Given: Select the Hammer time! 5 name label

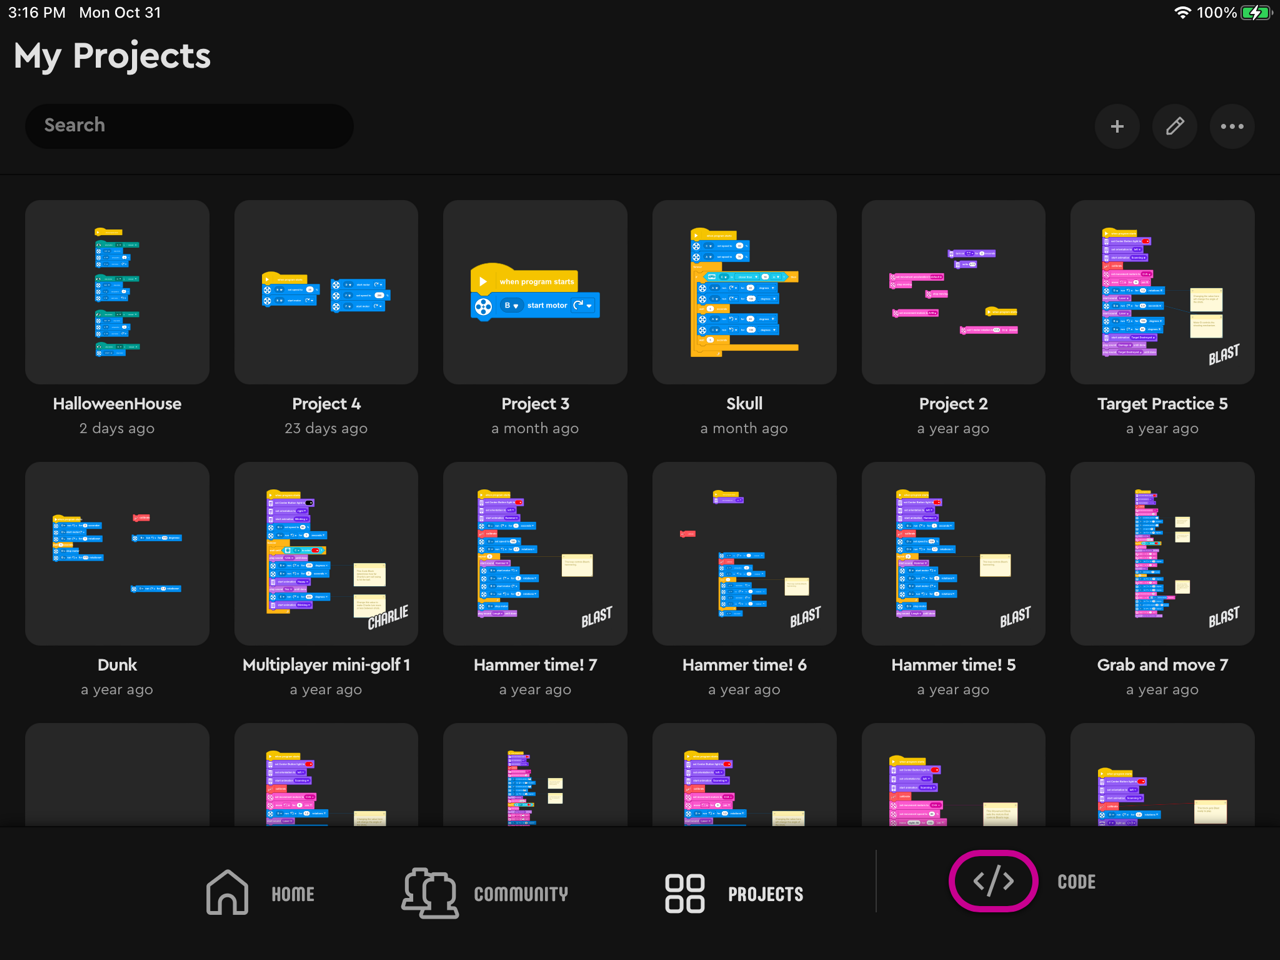Looking at the screenshot, I should click(x=953, y=665).
